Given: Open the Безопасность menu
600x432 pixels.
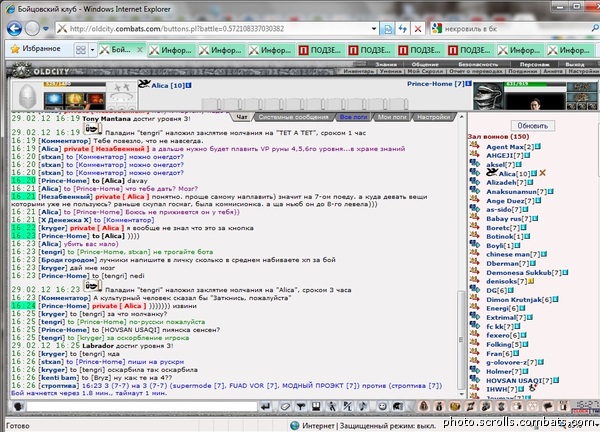Looking at the screenshot, I should pyautogui.click(x=478, y=64).
